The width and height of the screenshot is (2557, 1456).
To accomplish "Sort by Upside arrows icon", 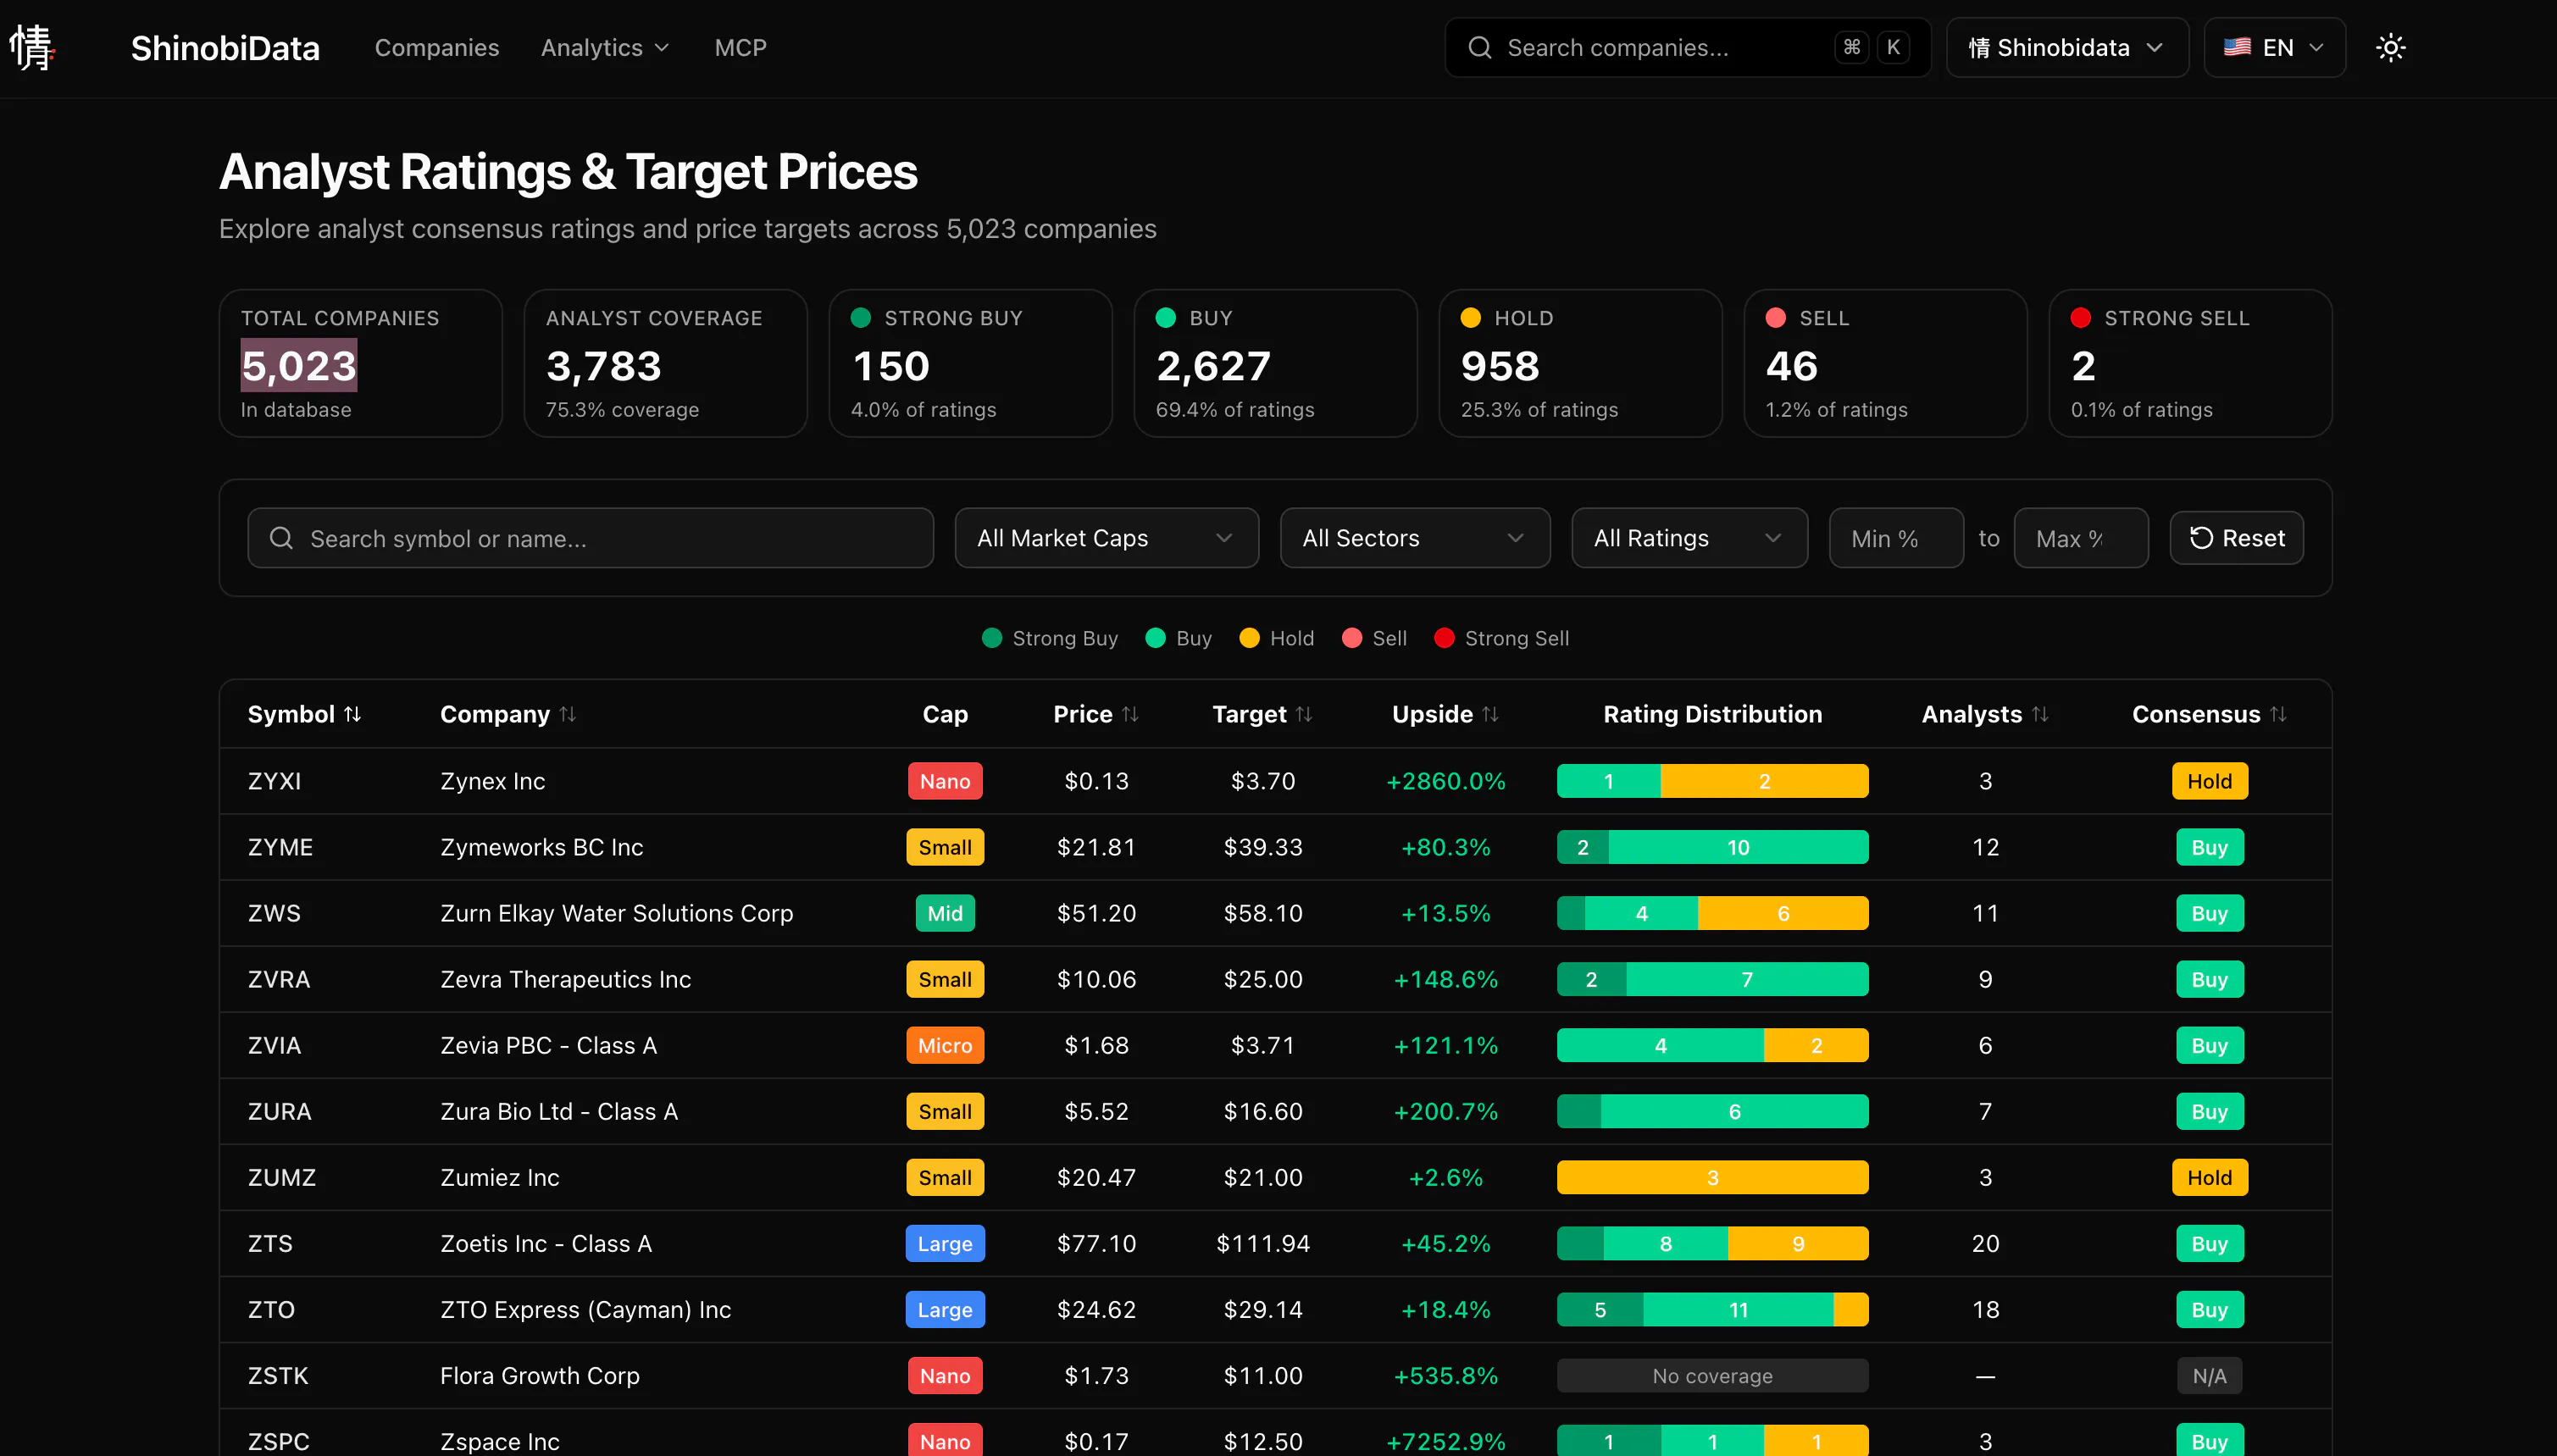I will 1490,714.
